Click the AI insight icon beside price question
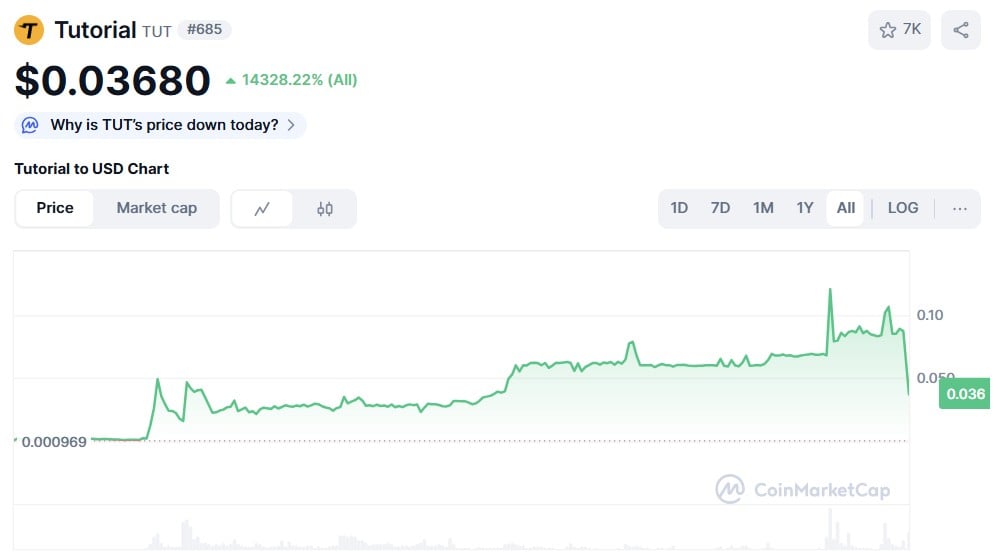 (31, 125)
